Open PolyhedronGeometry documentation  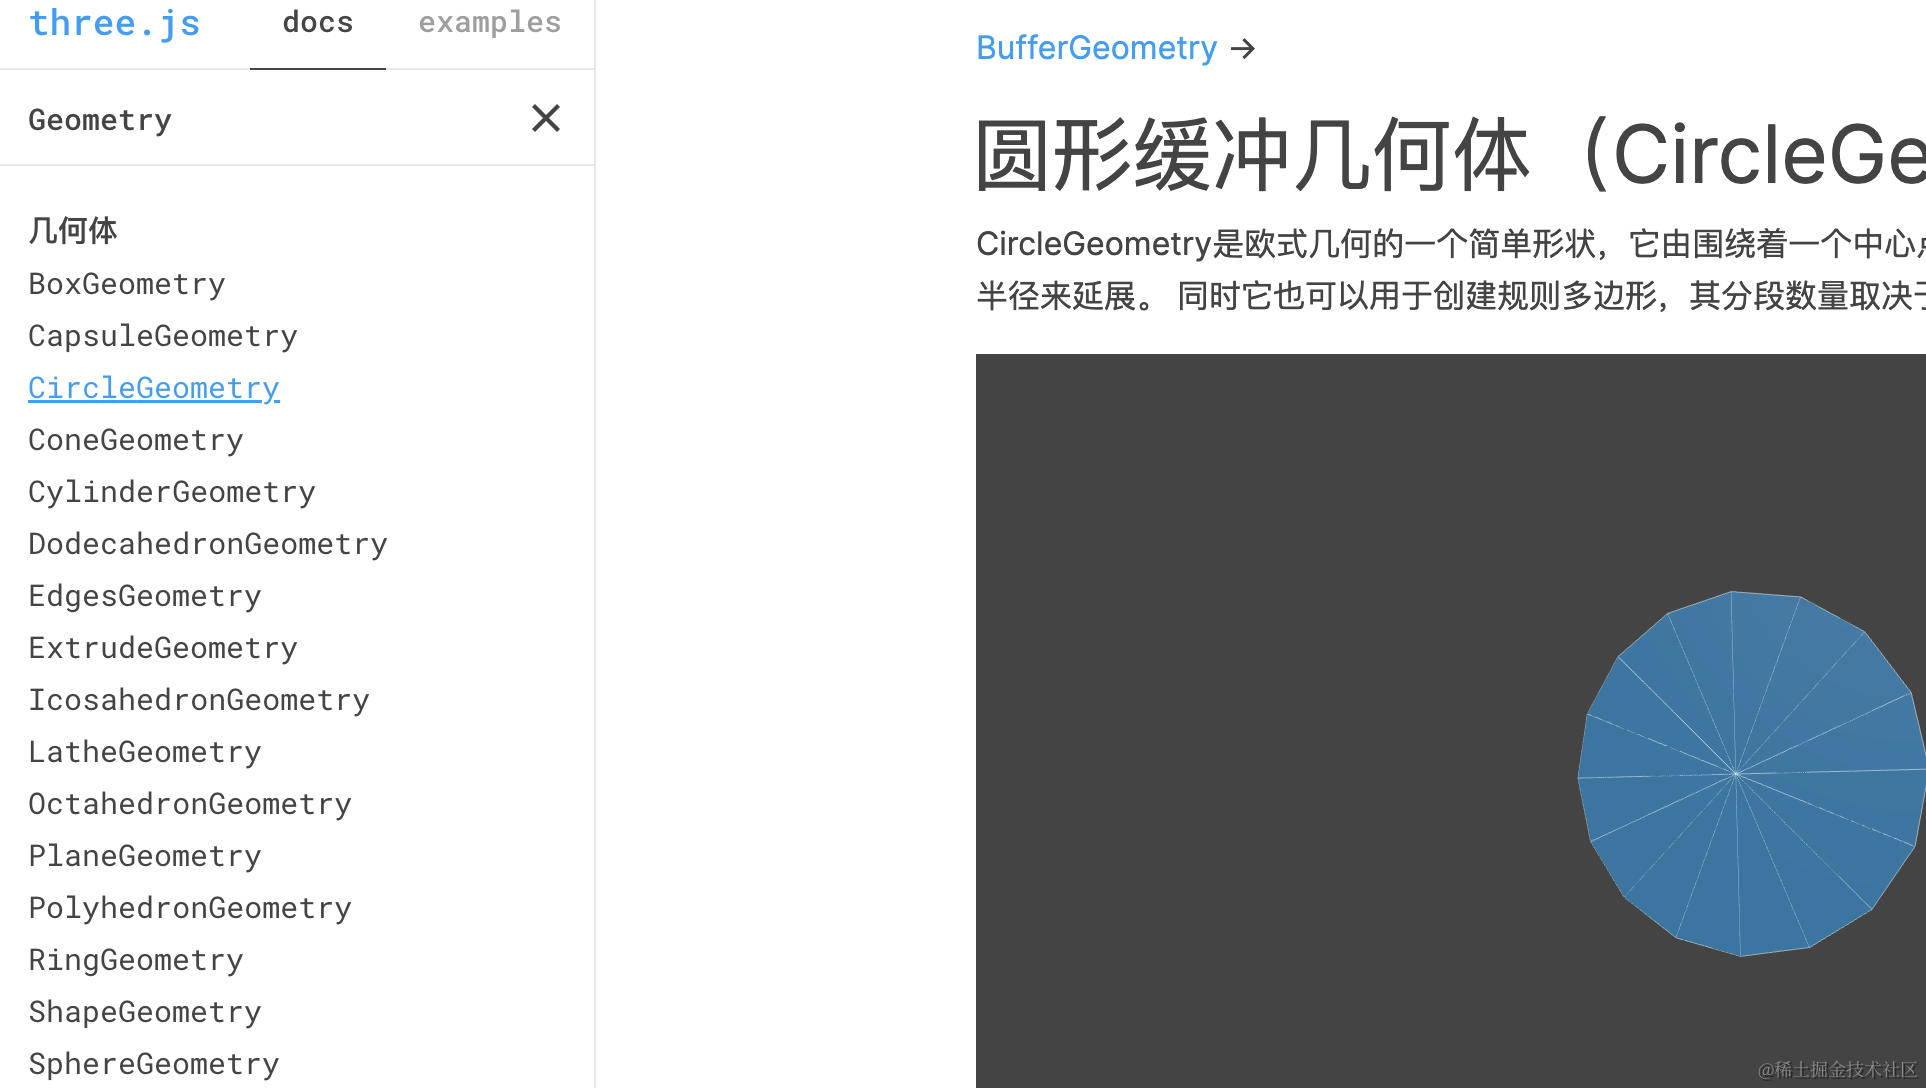pos(190,908)
